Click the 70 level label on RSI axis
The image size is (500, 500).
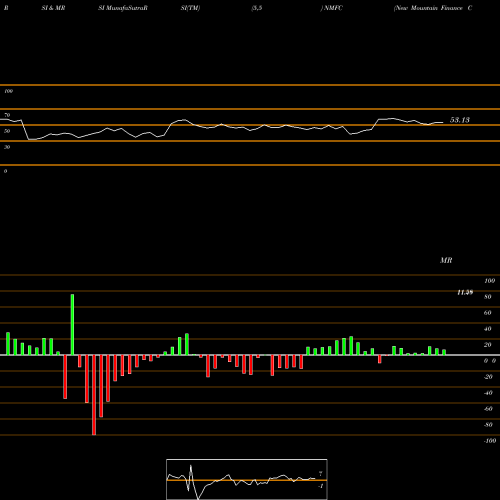(x=7, y=115)
